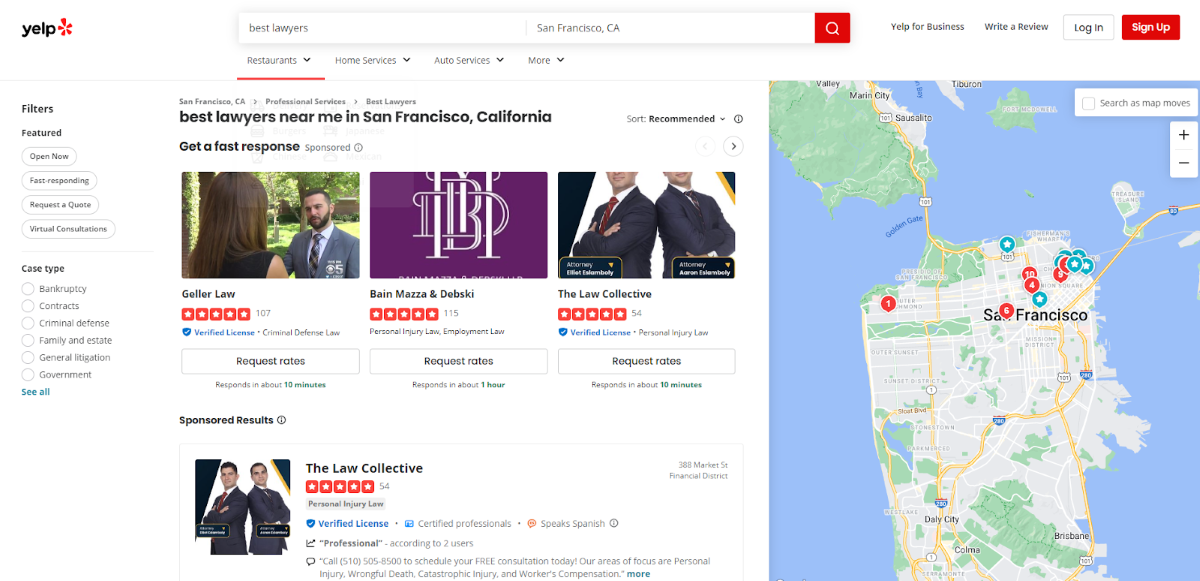Viewport: 1200px width, 581px height.
Task: Zoom in on the map
Action: click(1184, 135)
